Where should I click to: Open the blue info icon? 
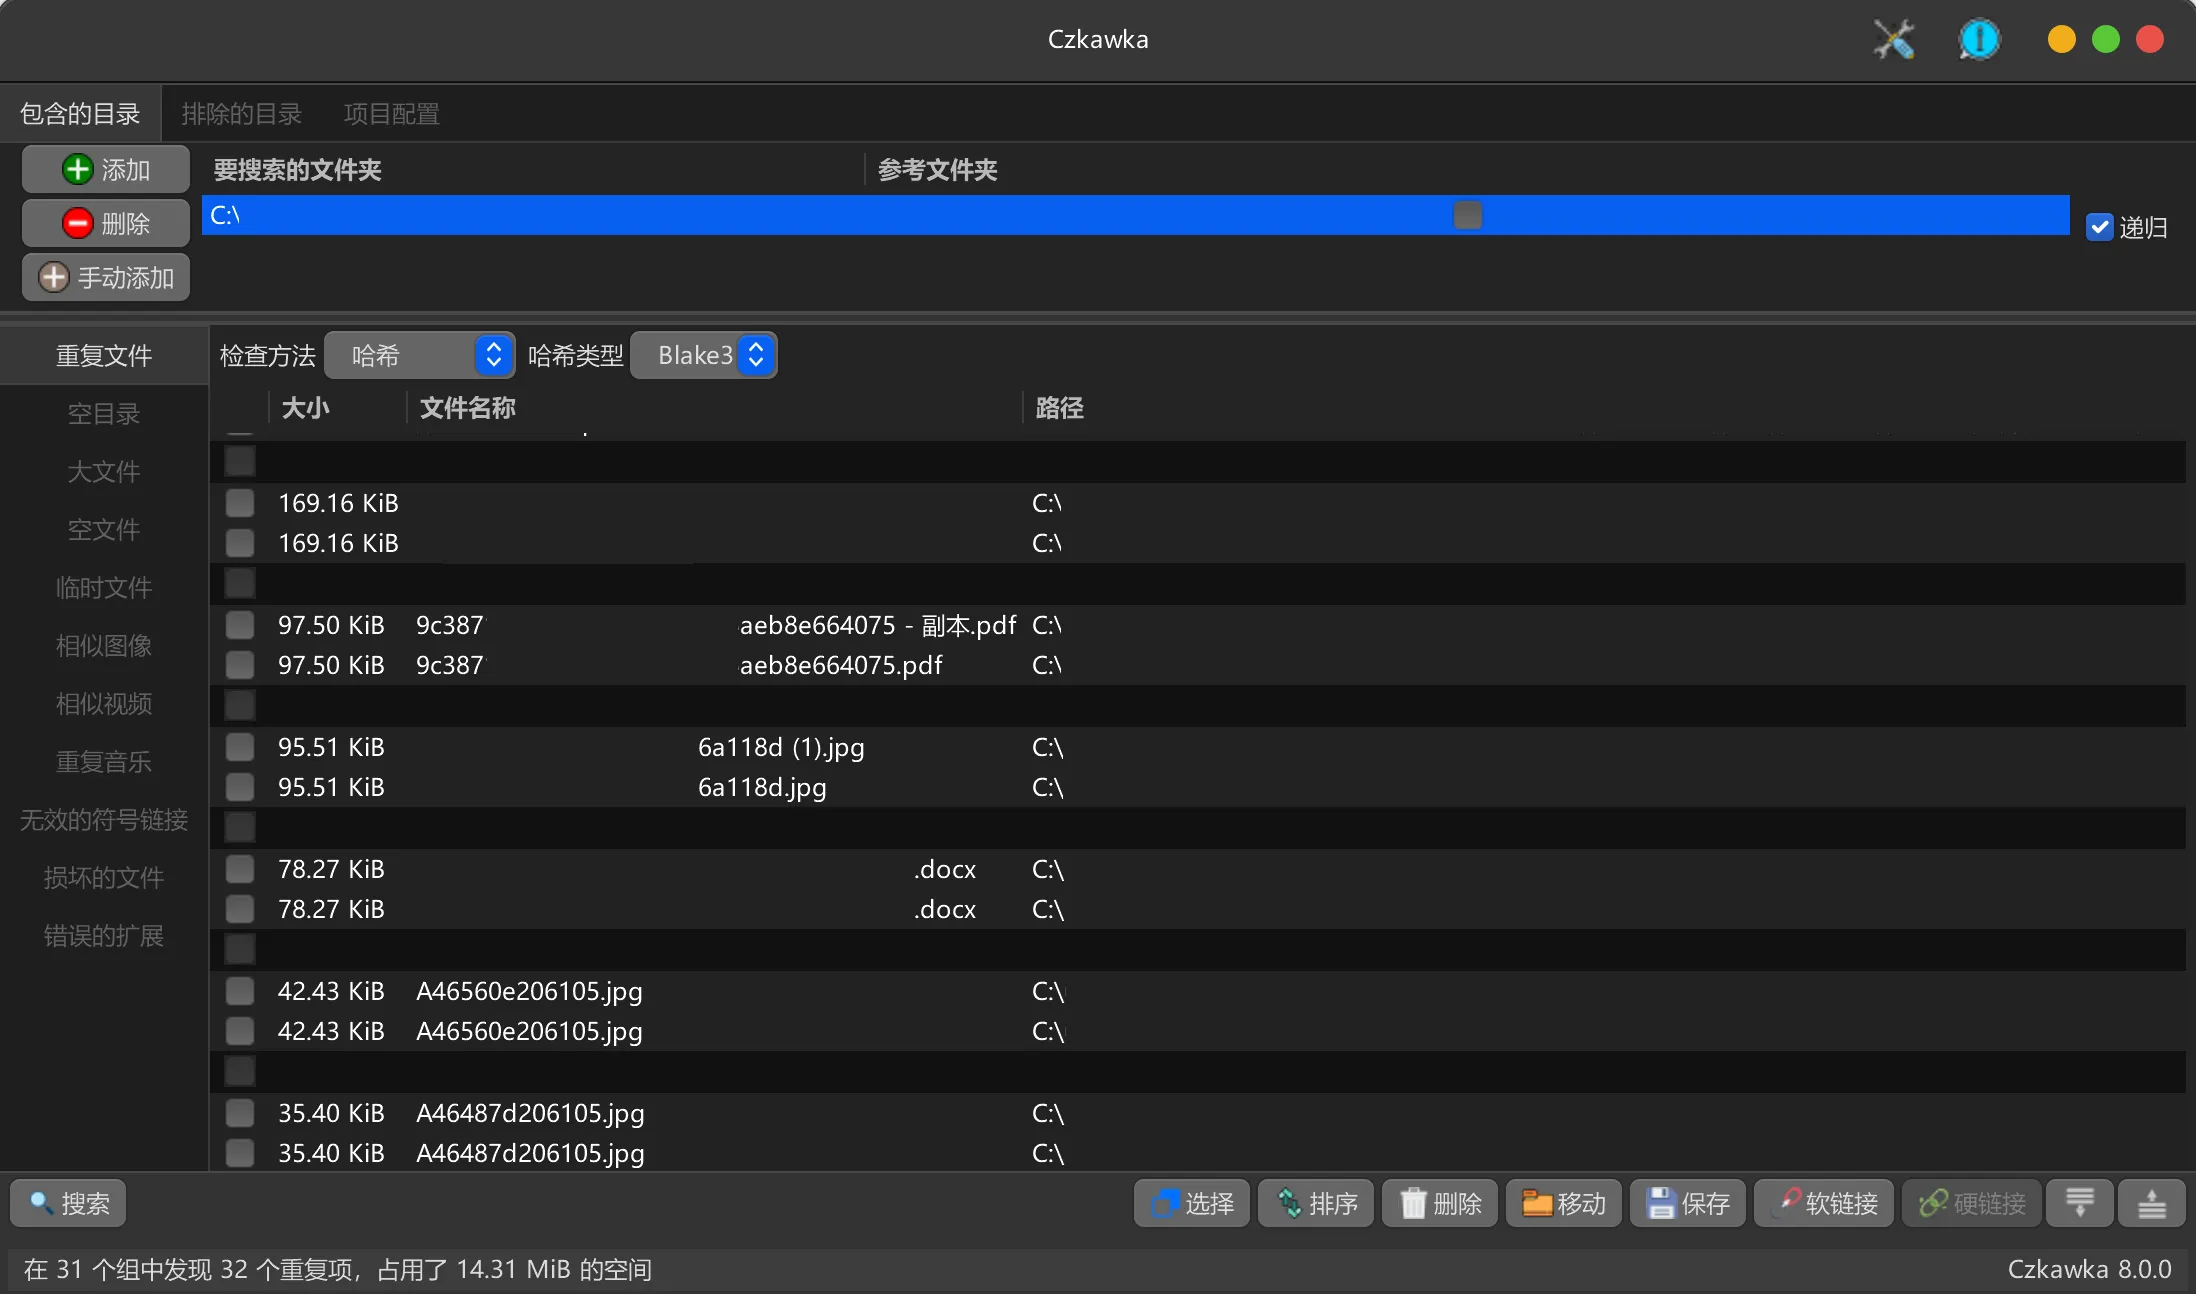point(1979,40)
